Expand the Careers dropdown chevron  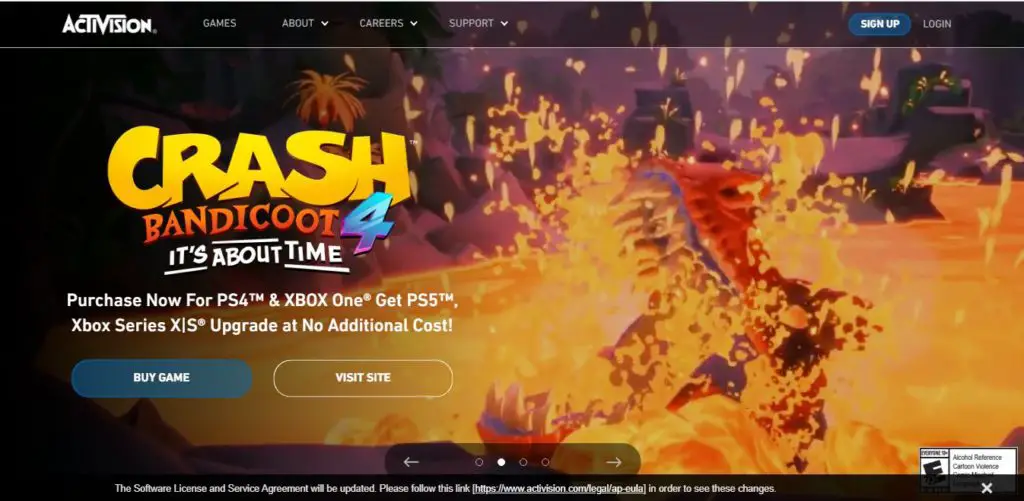pyautogui.click(x=413, y=24)
